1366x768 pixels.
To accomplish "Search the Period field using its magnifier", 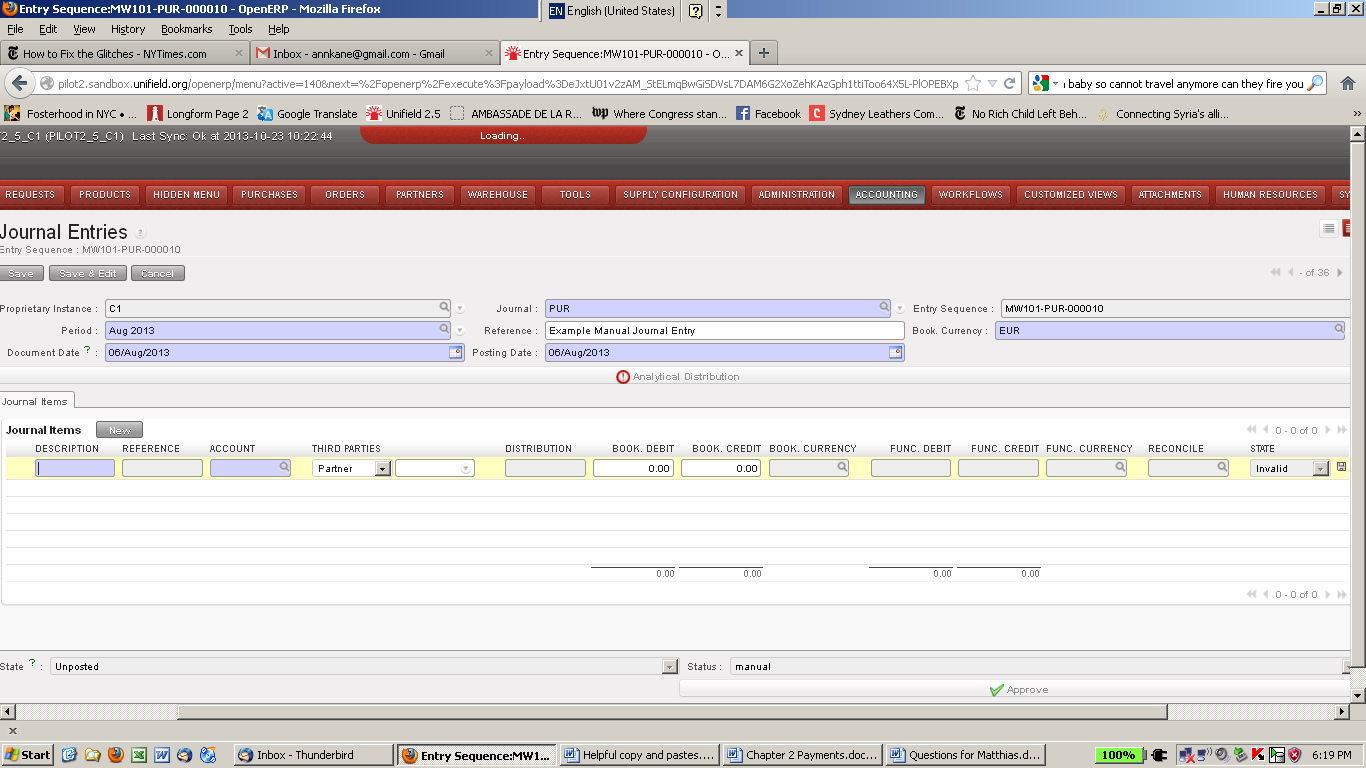I will click(x=444, y=329).
